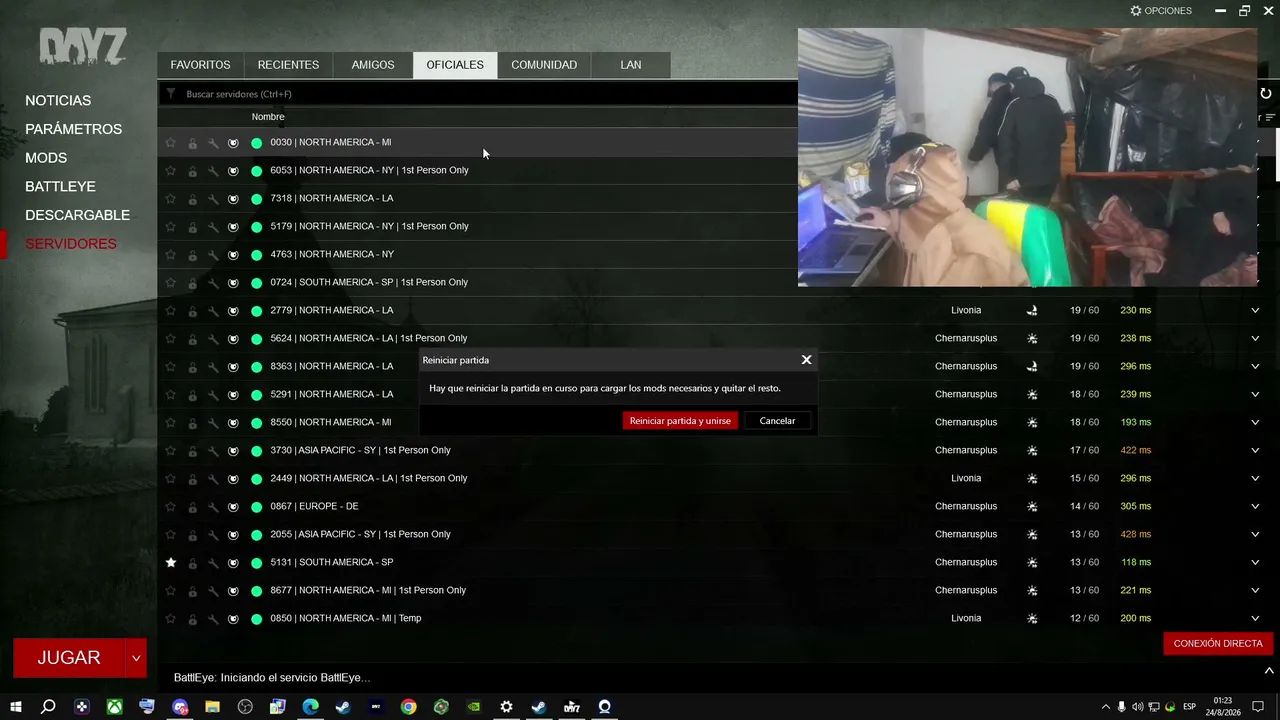Click the BattlEye icon on the 3730 Asia Pacific row
This screenshot has height=720, width=1280.
[x=233, y=451]
